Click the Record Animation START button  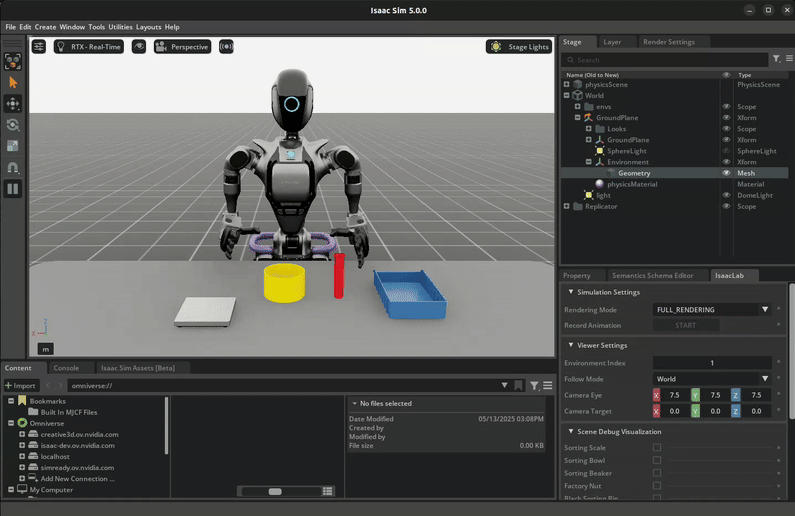685,325
